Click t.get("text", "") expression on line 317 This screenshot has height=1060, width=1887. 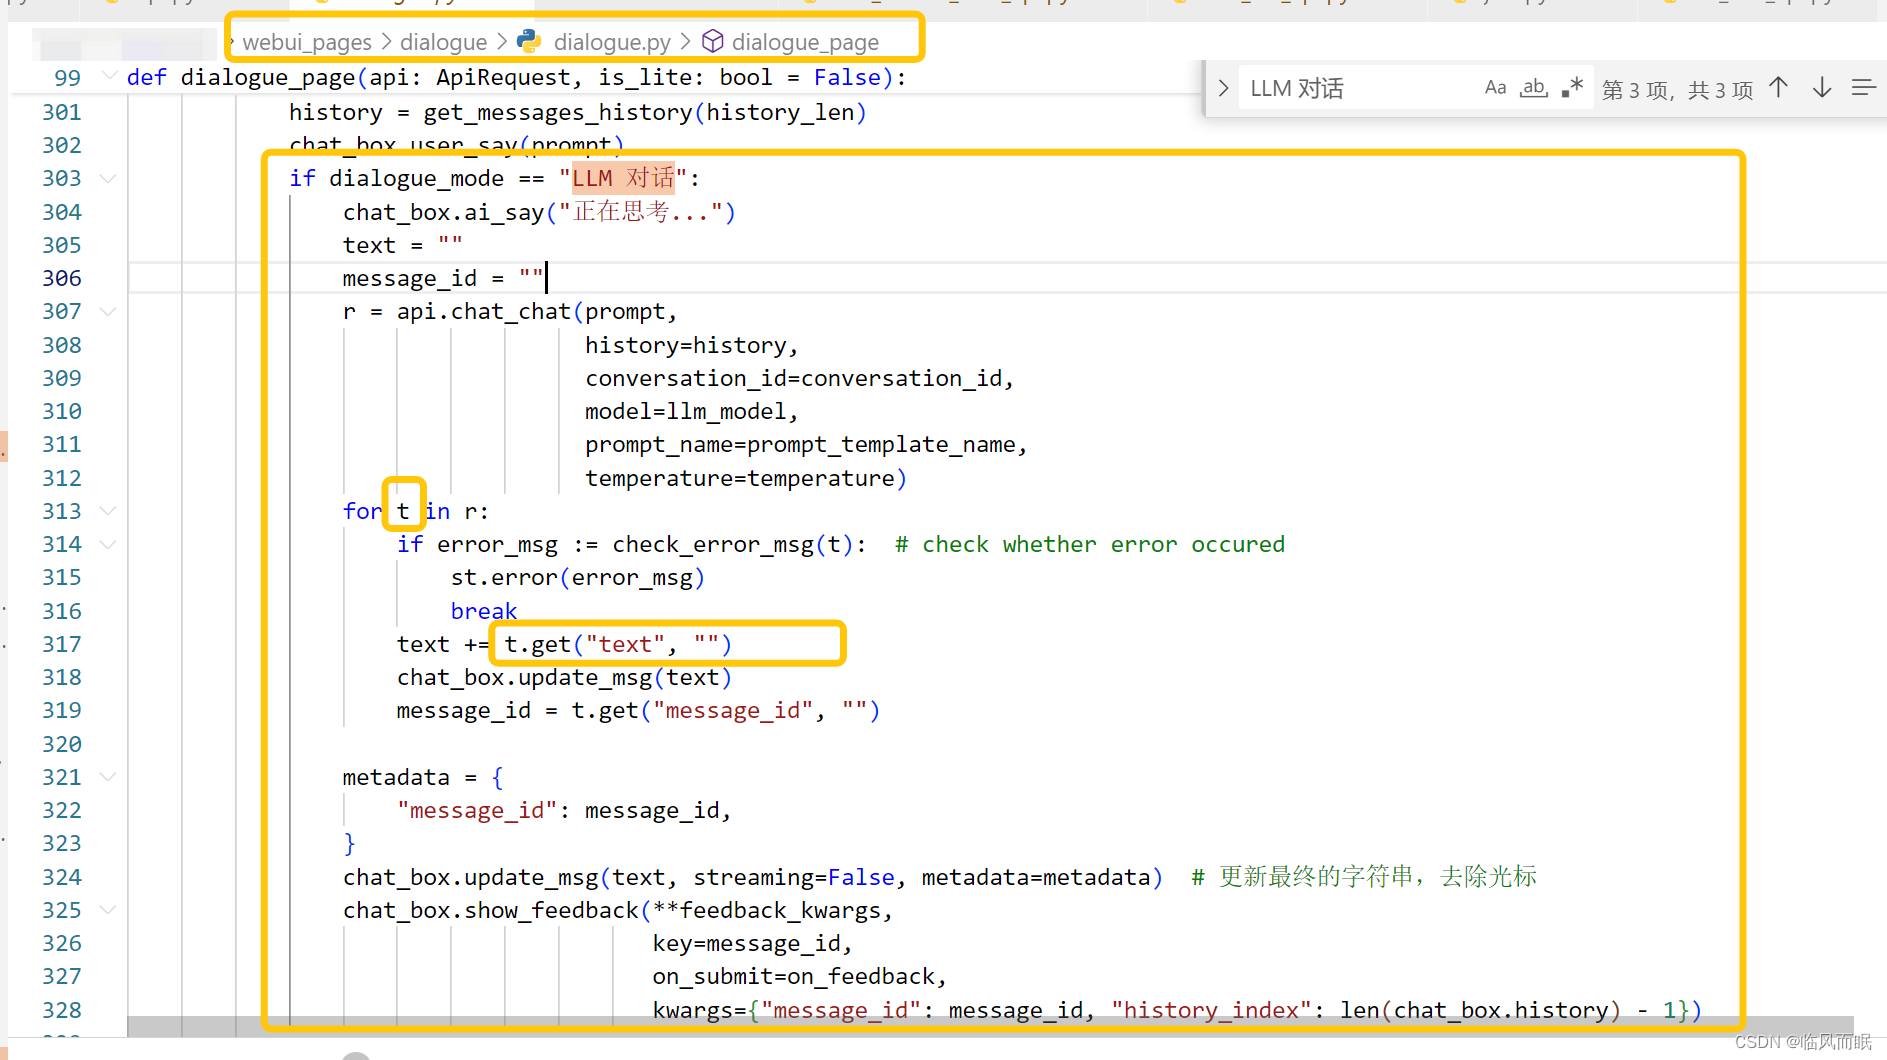click(618, 644)
